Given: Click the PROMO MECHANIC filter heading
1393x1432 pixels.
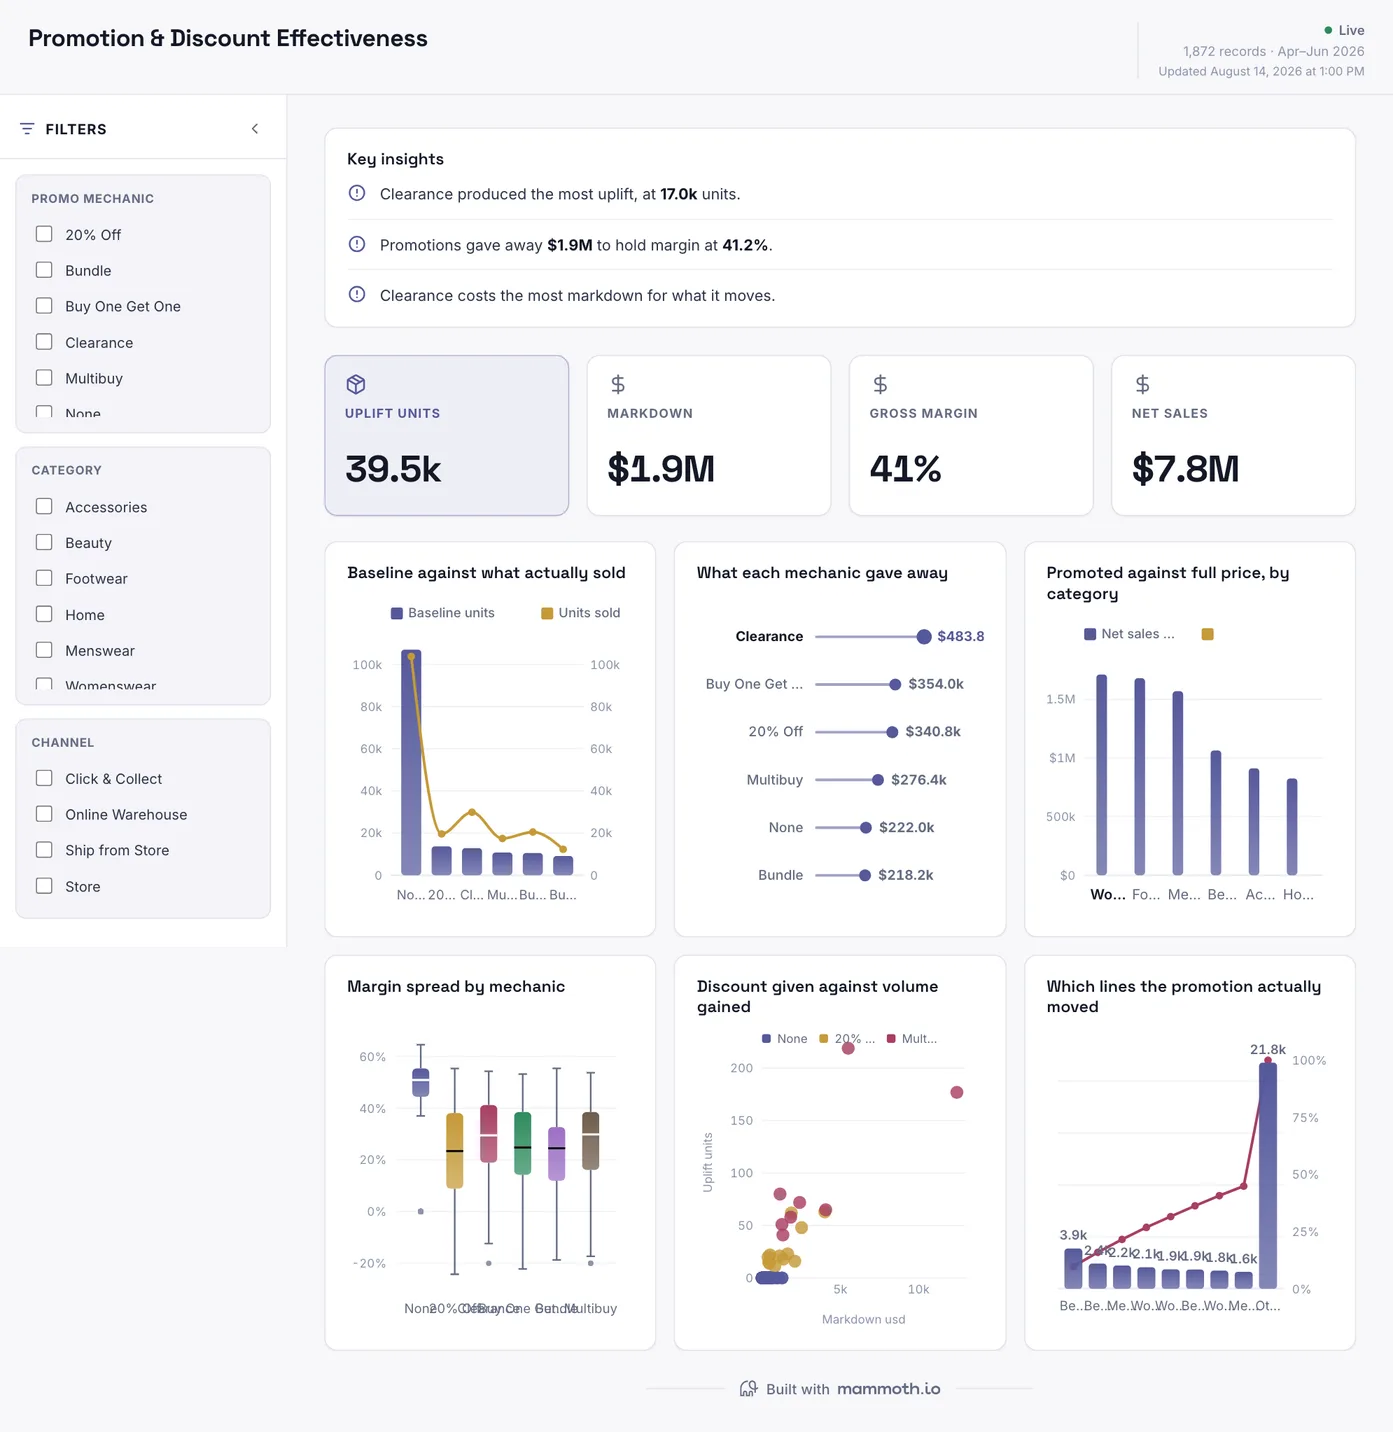Looking at the screenshot, I should pyautogui.click(x=93, y=199).
